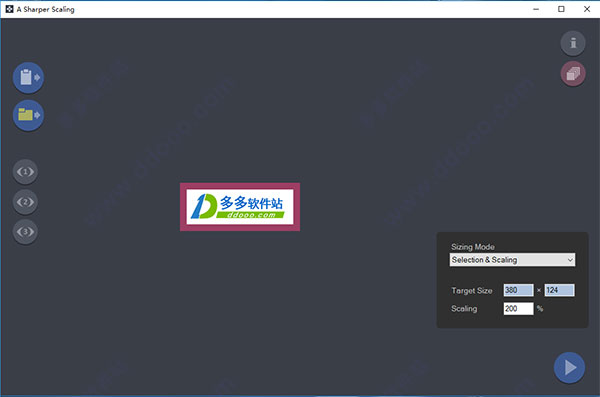Toggle view mode 3 eye icon
This screenshot has width=600, height=397.
point(25,232)
